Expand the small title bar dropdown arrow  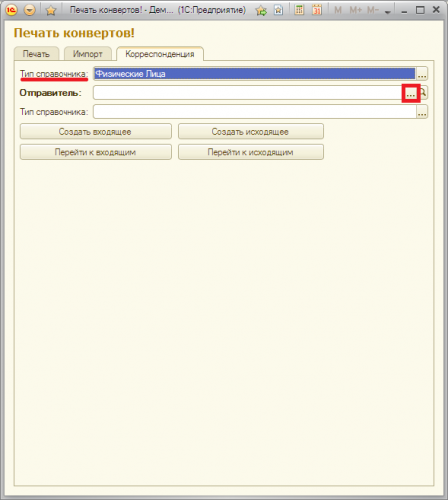pos(387,12)
